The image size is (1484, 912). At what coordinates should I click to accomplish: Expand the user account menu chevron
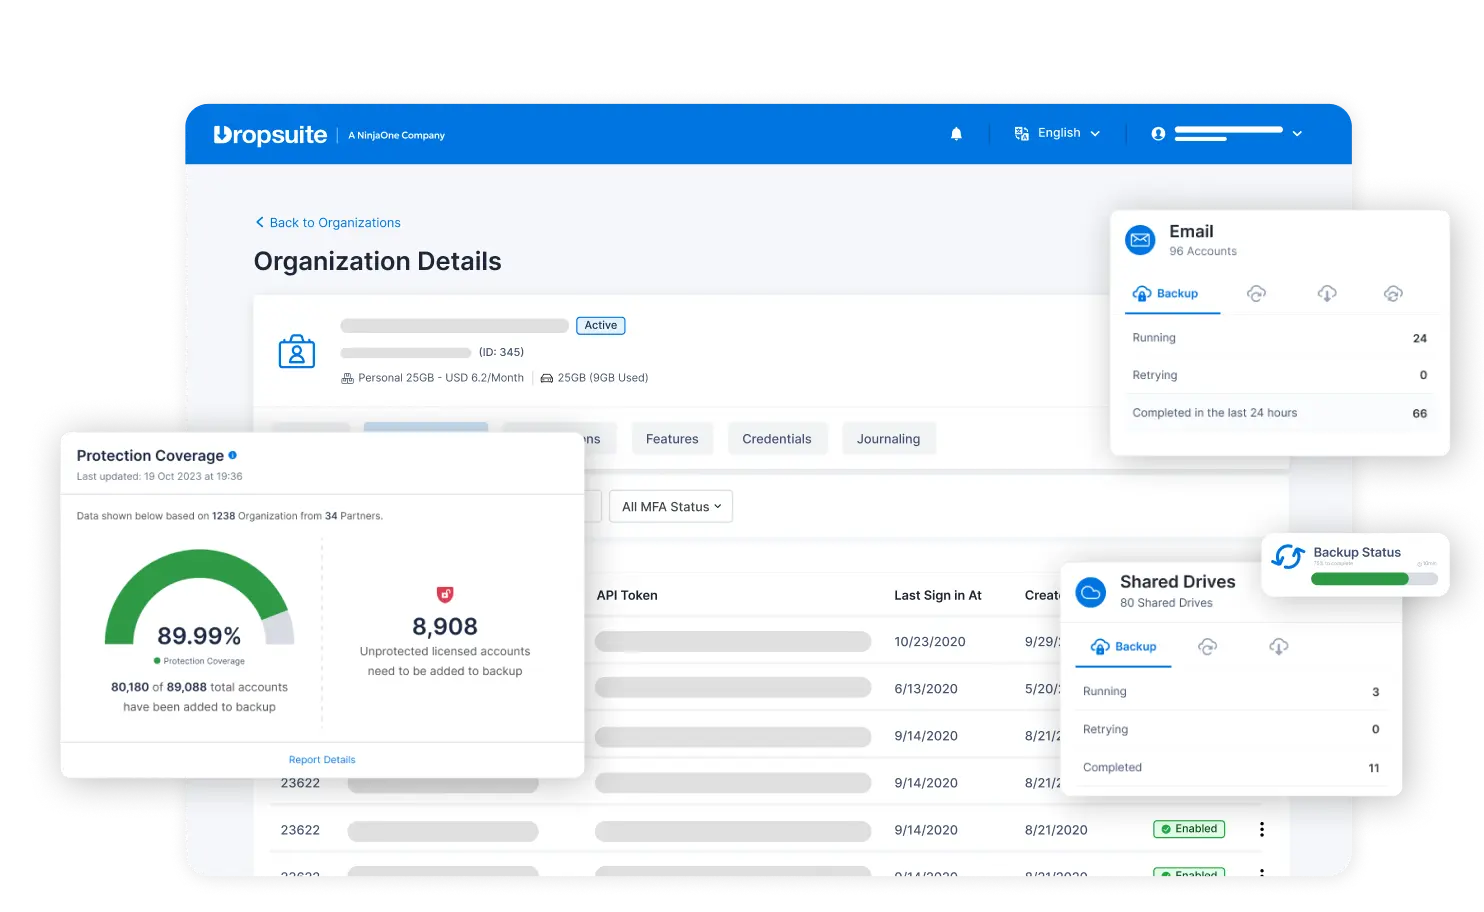point(1297,134)
